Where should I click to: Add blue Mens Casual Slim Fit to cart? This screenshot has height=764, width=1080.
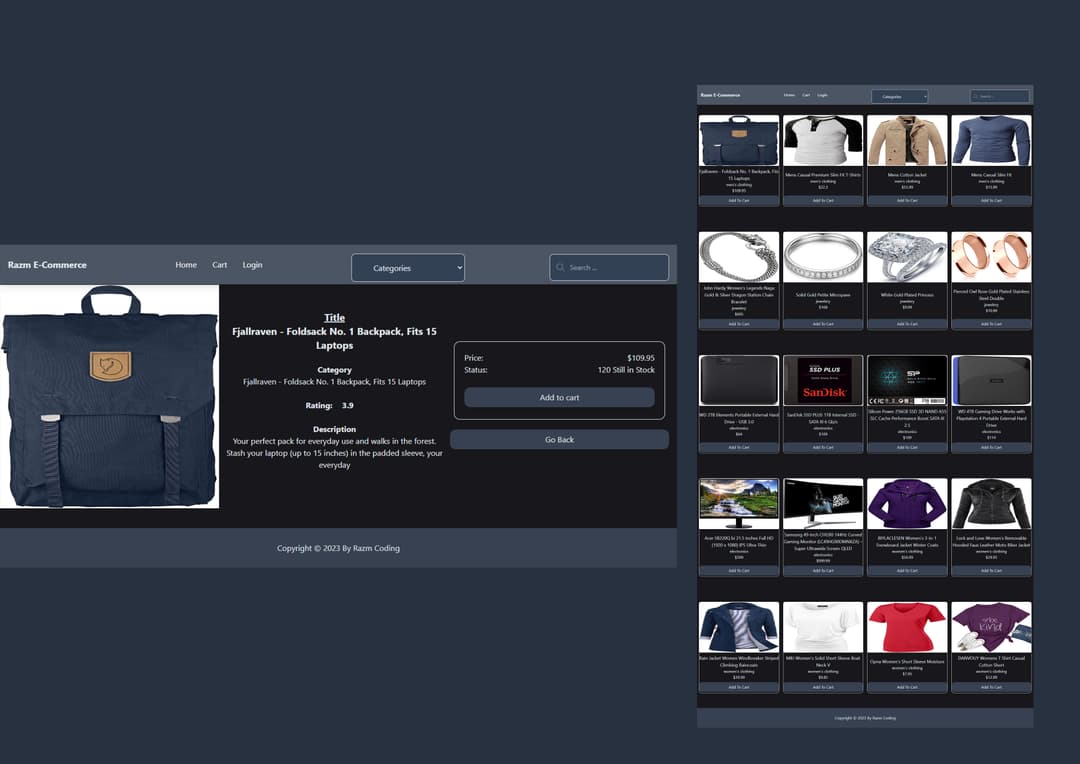pyautogui.click(x=991, y=200)
